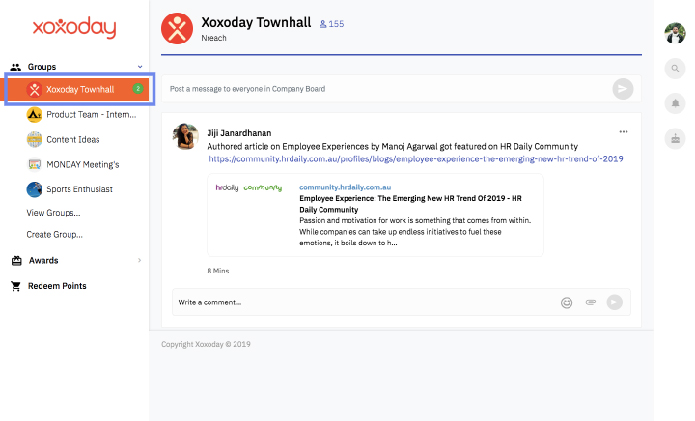This screenshot has height=421, width=695.
Task: Click the search icon on right rail
Action: 675,69
